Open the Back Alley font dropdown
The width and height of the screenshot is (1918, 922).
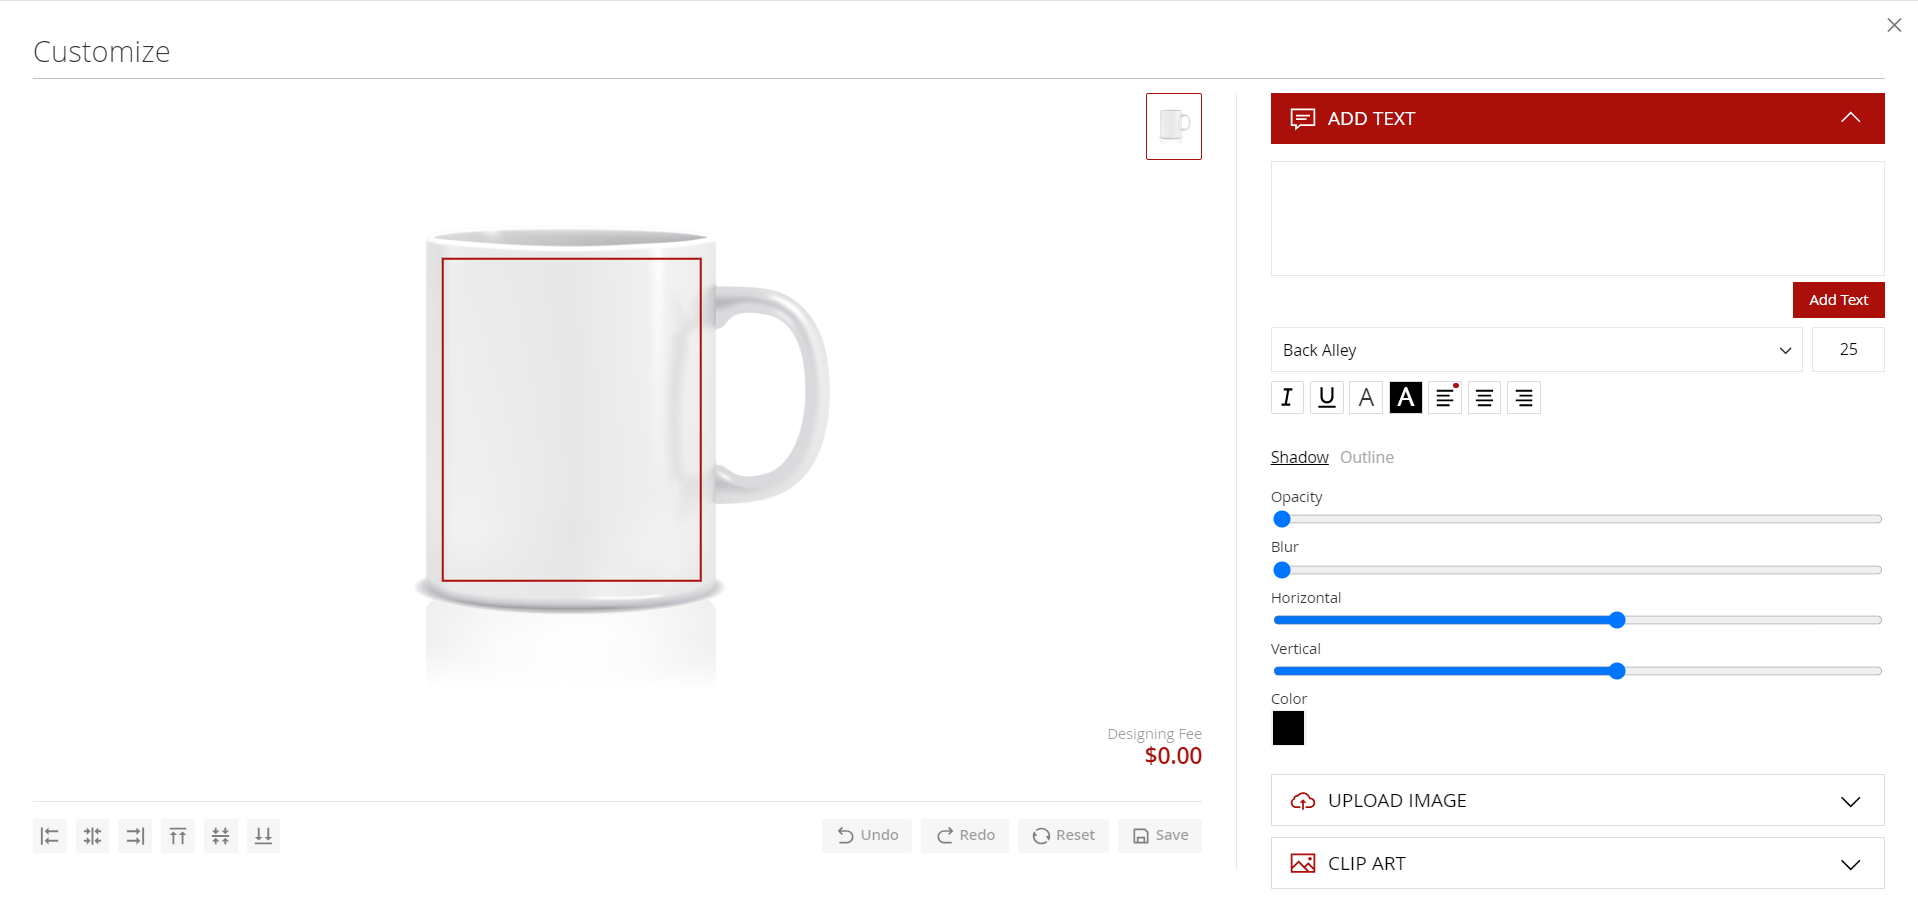pyautogui.click(x=1535, y=350)
